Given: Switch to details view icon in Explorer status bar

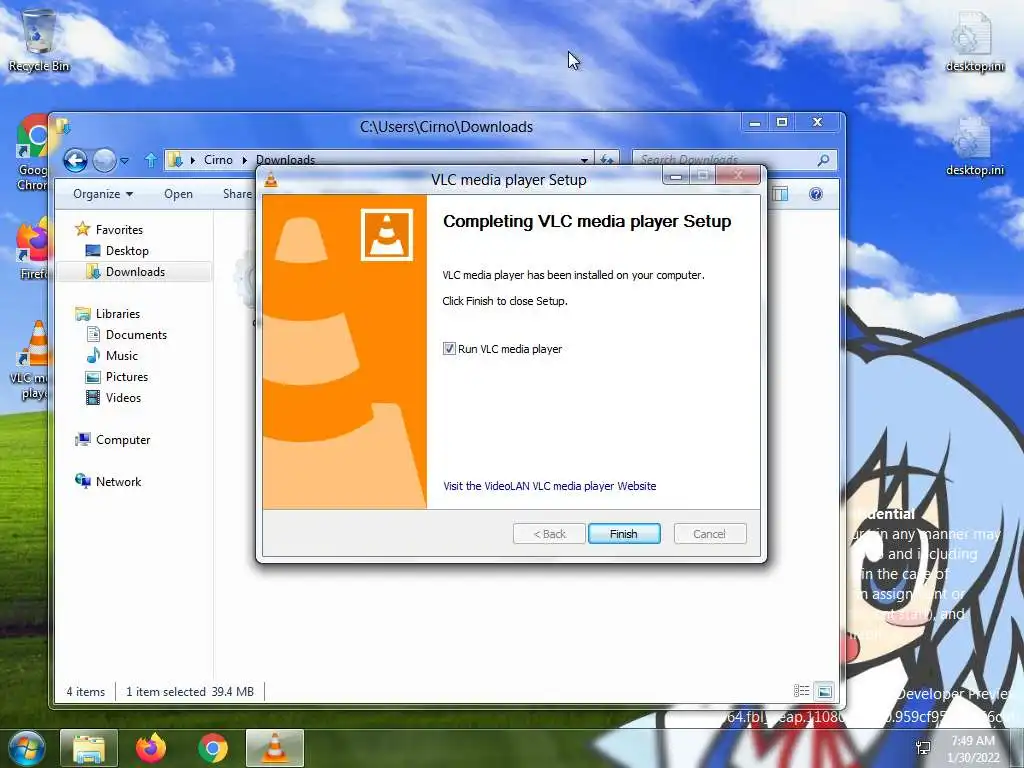Looking at the screenshot, I should pos(801,691).
